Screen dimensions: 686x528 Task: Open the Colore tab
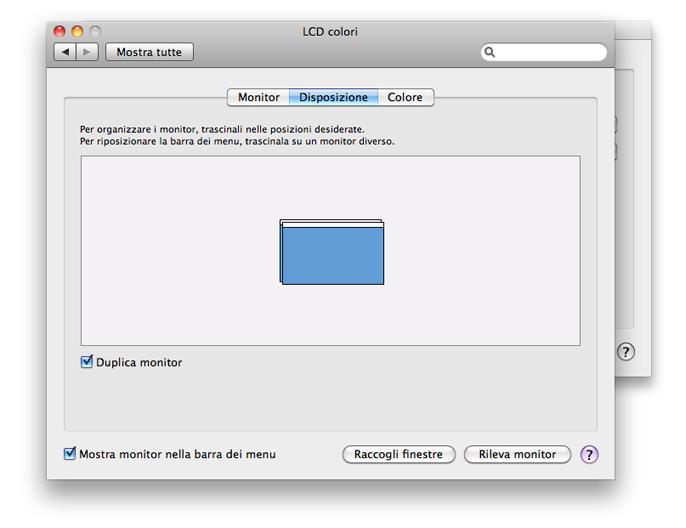click(405, 97)
